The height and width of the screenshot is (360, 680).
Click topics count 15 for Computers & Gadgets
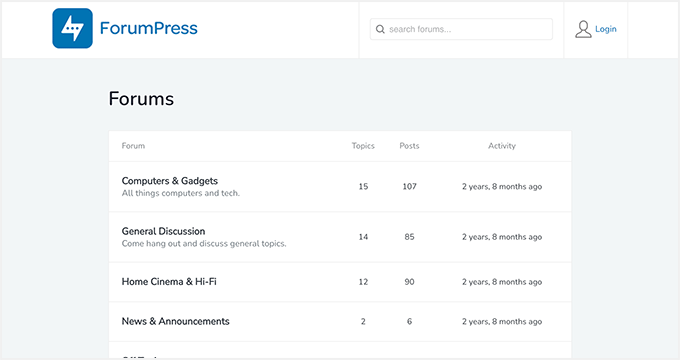[363, 187]
